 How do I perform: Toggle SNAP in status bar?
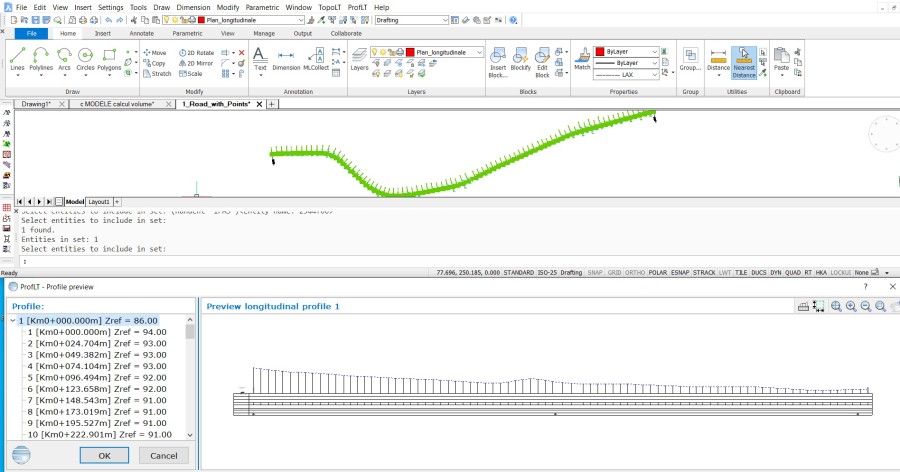coord(595,273)
